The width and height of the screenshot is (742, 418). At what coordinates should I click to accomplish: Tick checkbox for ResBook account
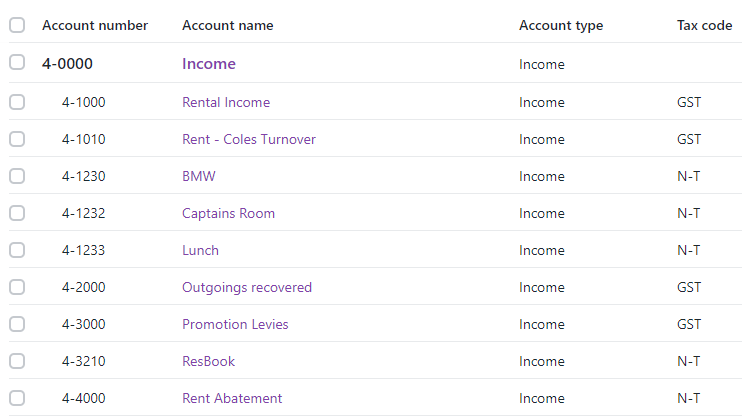click(x=17, y=361)
